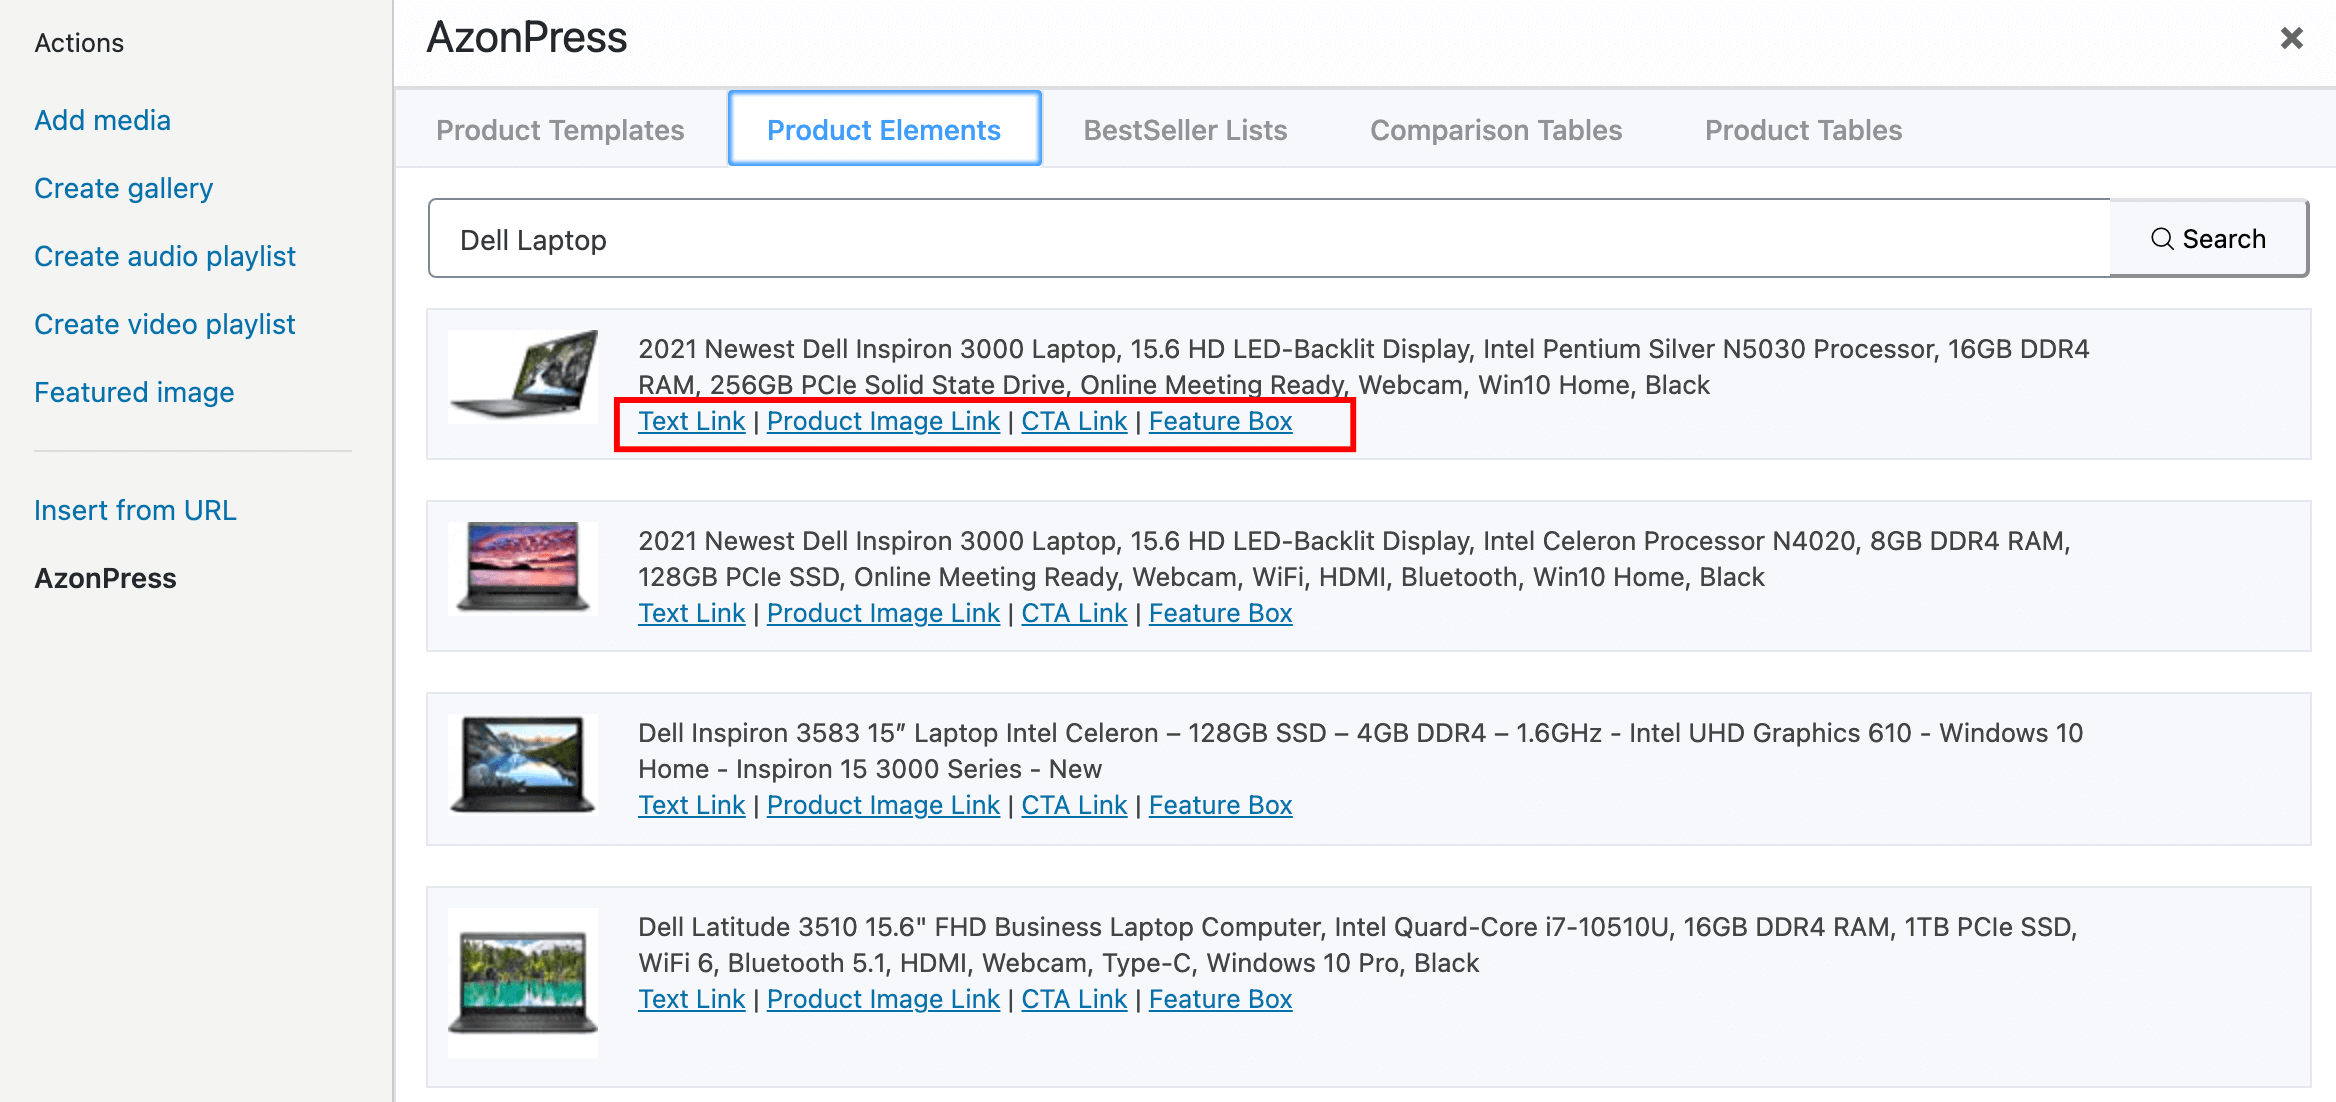Focus the Dell Laptop search field

tap(1269, 238)
